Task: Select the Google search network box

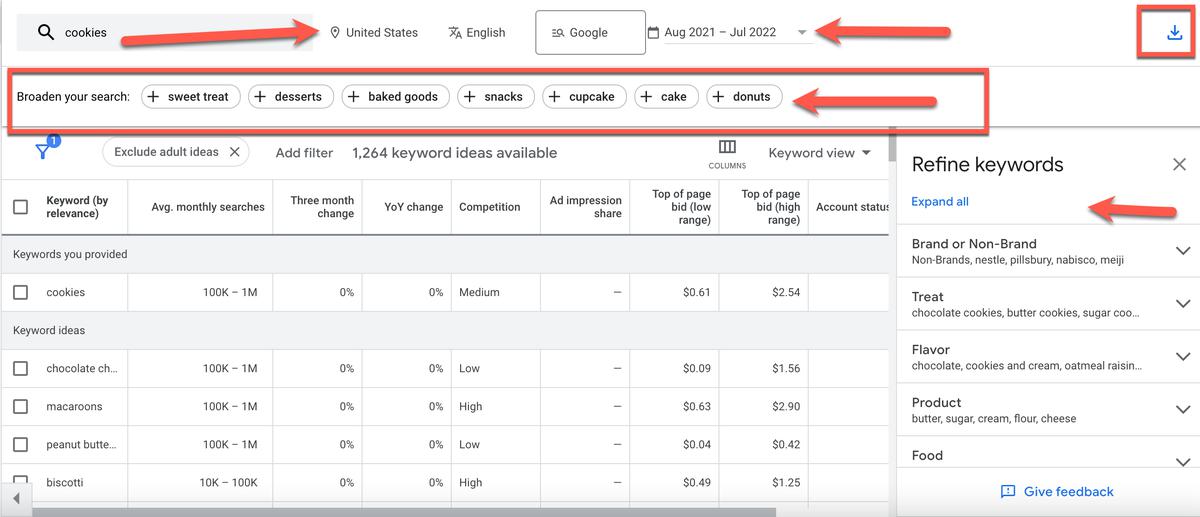Action: pyautogui.click(x=590, y=32)
